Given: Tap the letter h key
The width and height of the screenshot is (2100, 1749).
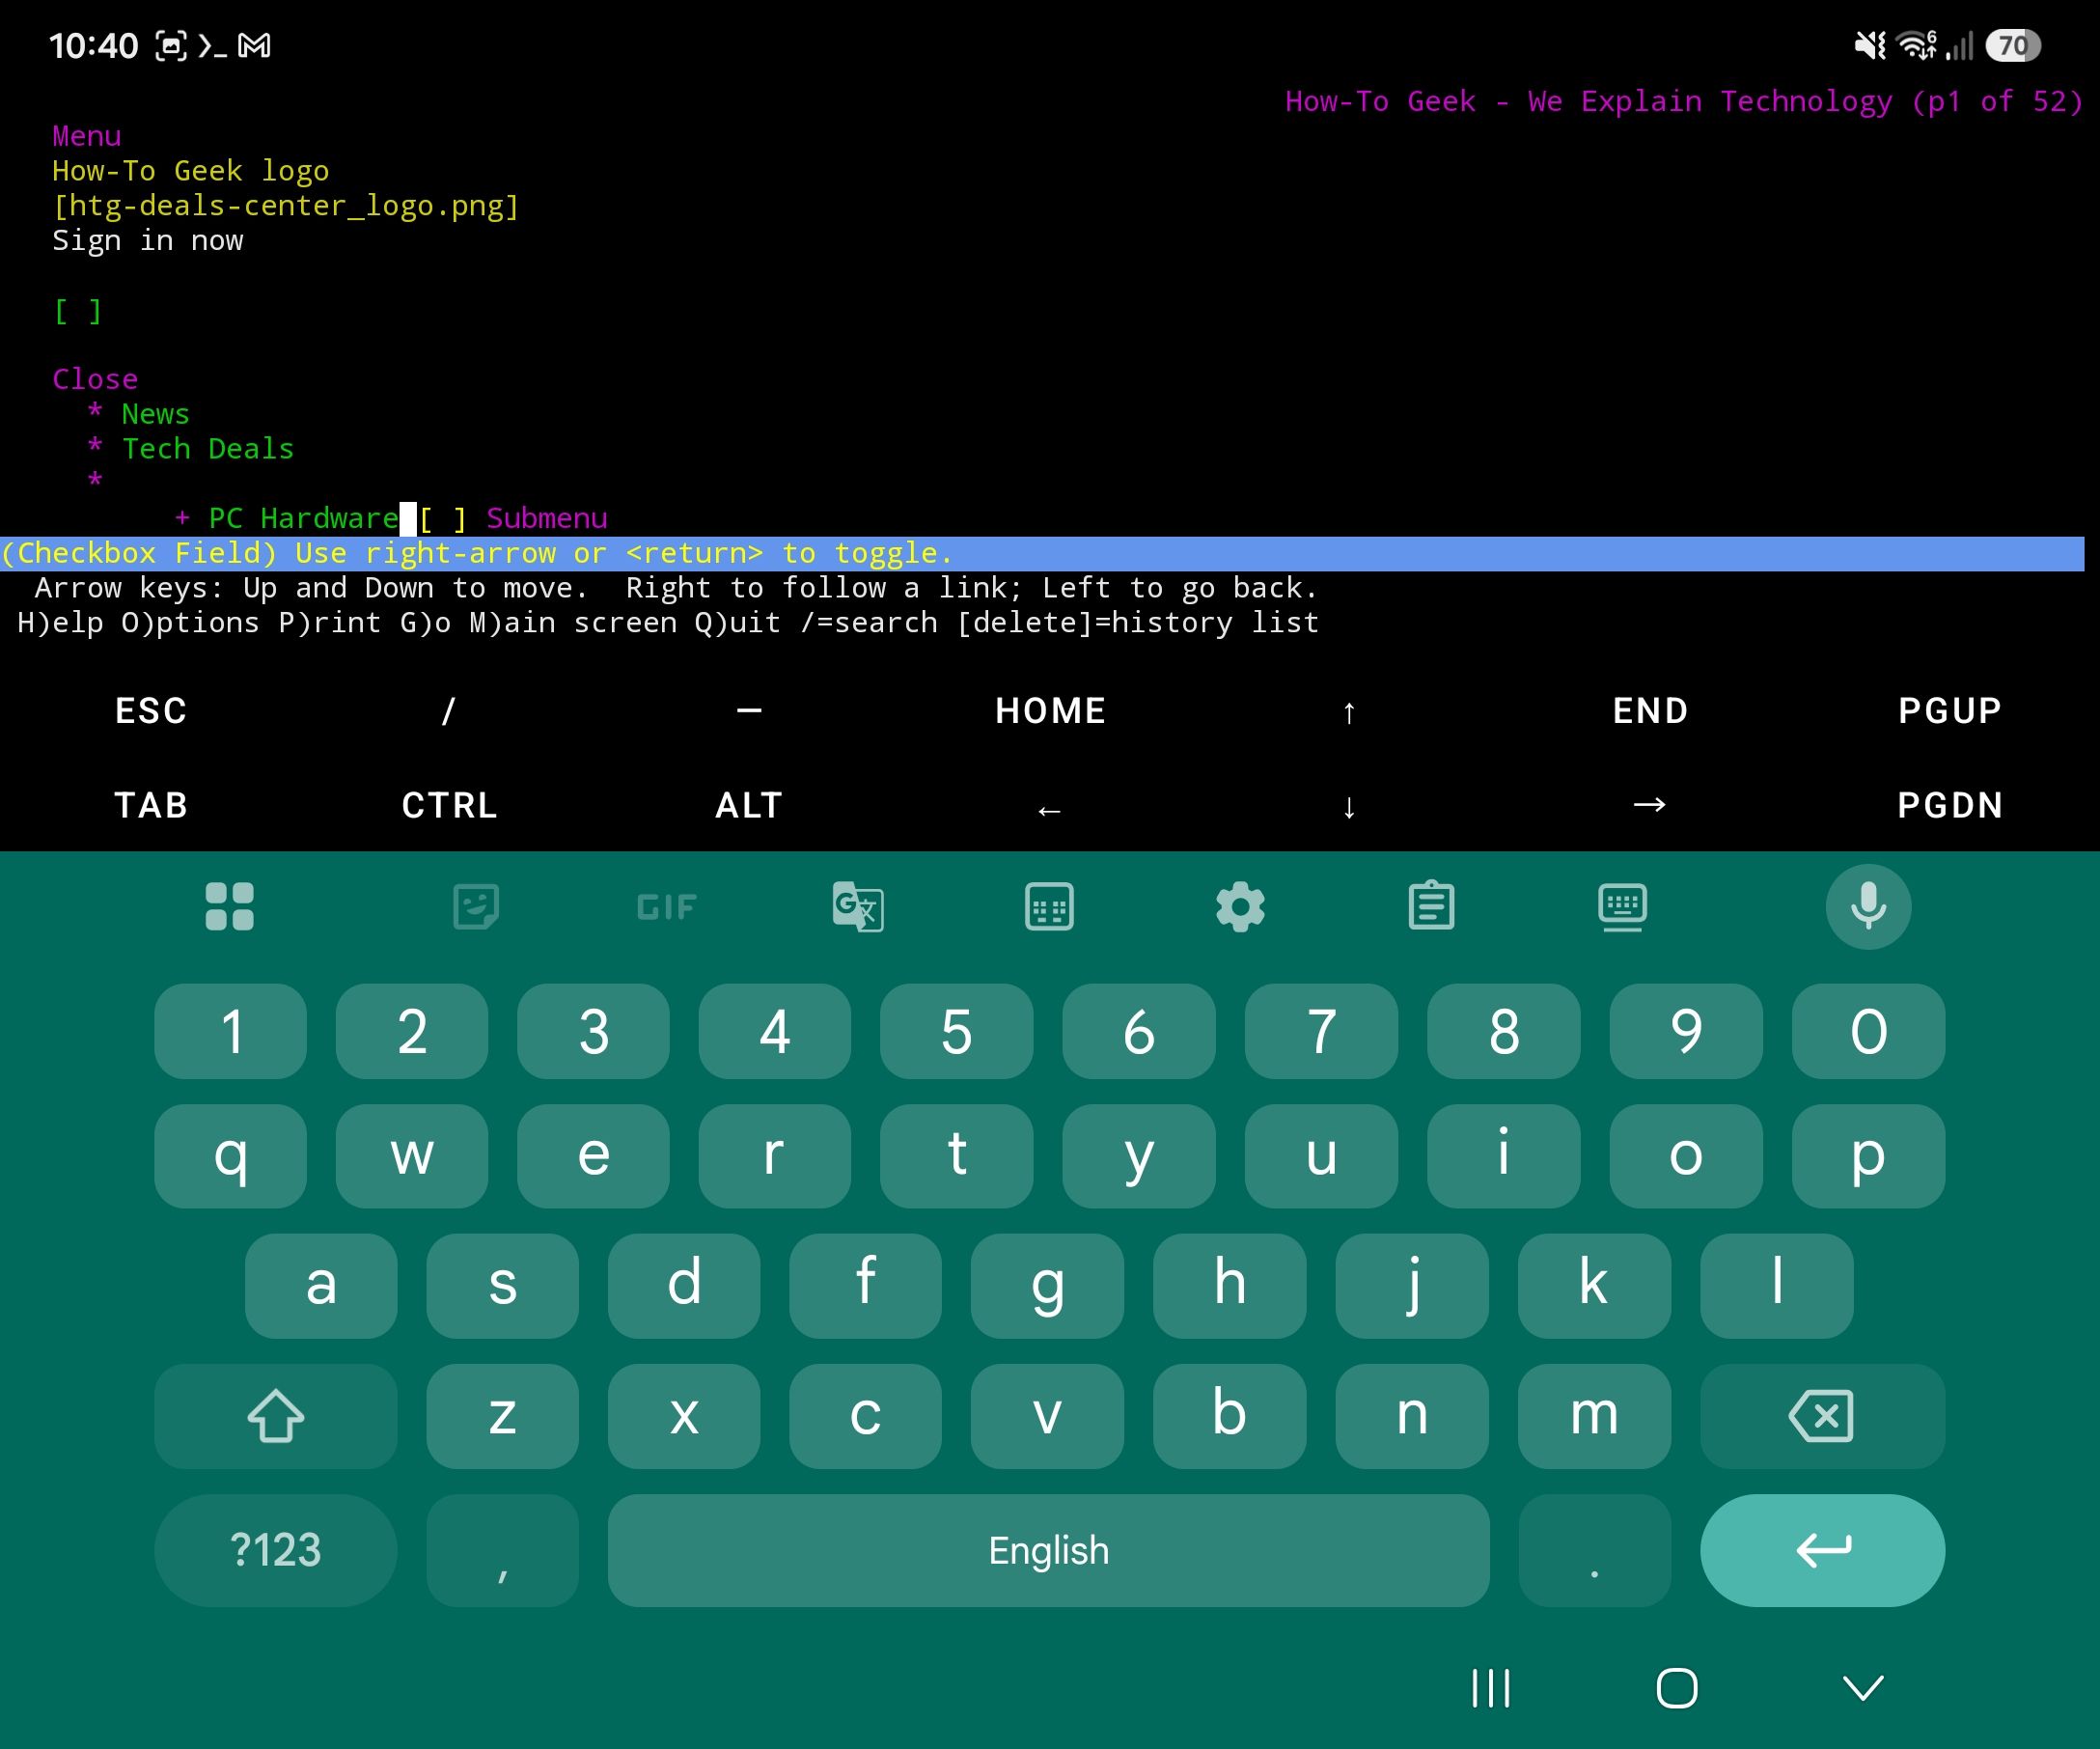Looking at the screenshot, I should [1229, 1286].
